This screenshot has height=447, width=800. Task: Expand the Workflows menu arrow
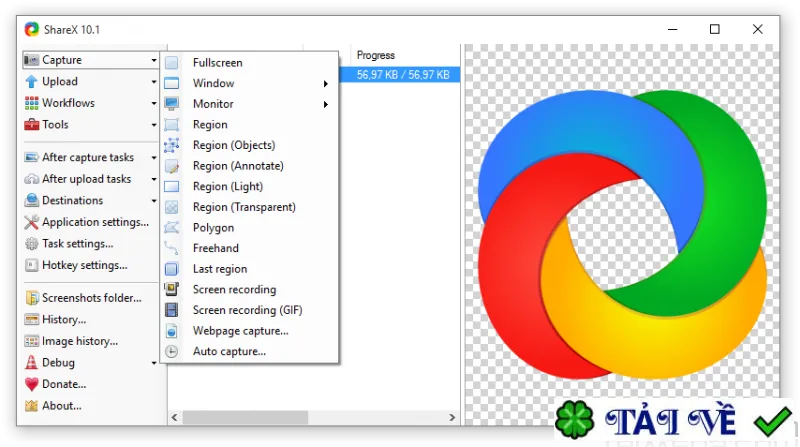point(154,103)
